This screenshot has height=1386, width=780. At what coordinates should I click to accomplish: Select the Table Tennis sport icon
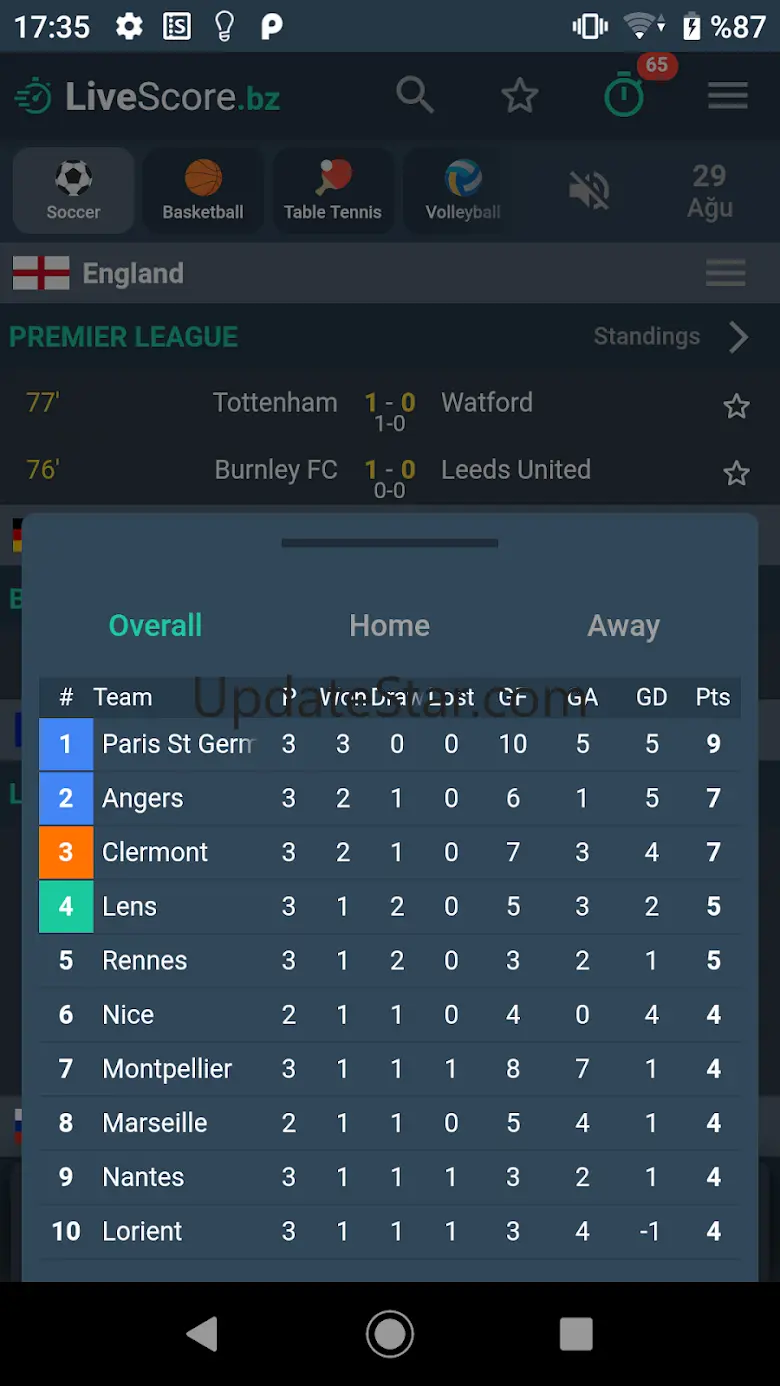point(333,191)
